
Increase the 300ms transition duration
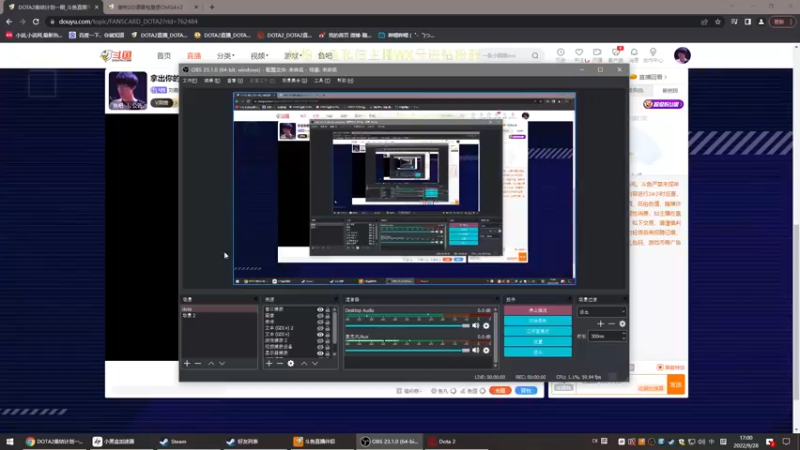623,334
